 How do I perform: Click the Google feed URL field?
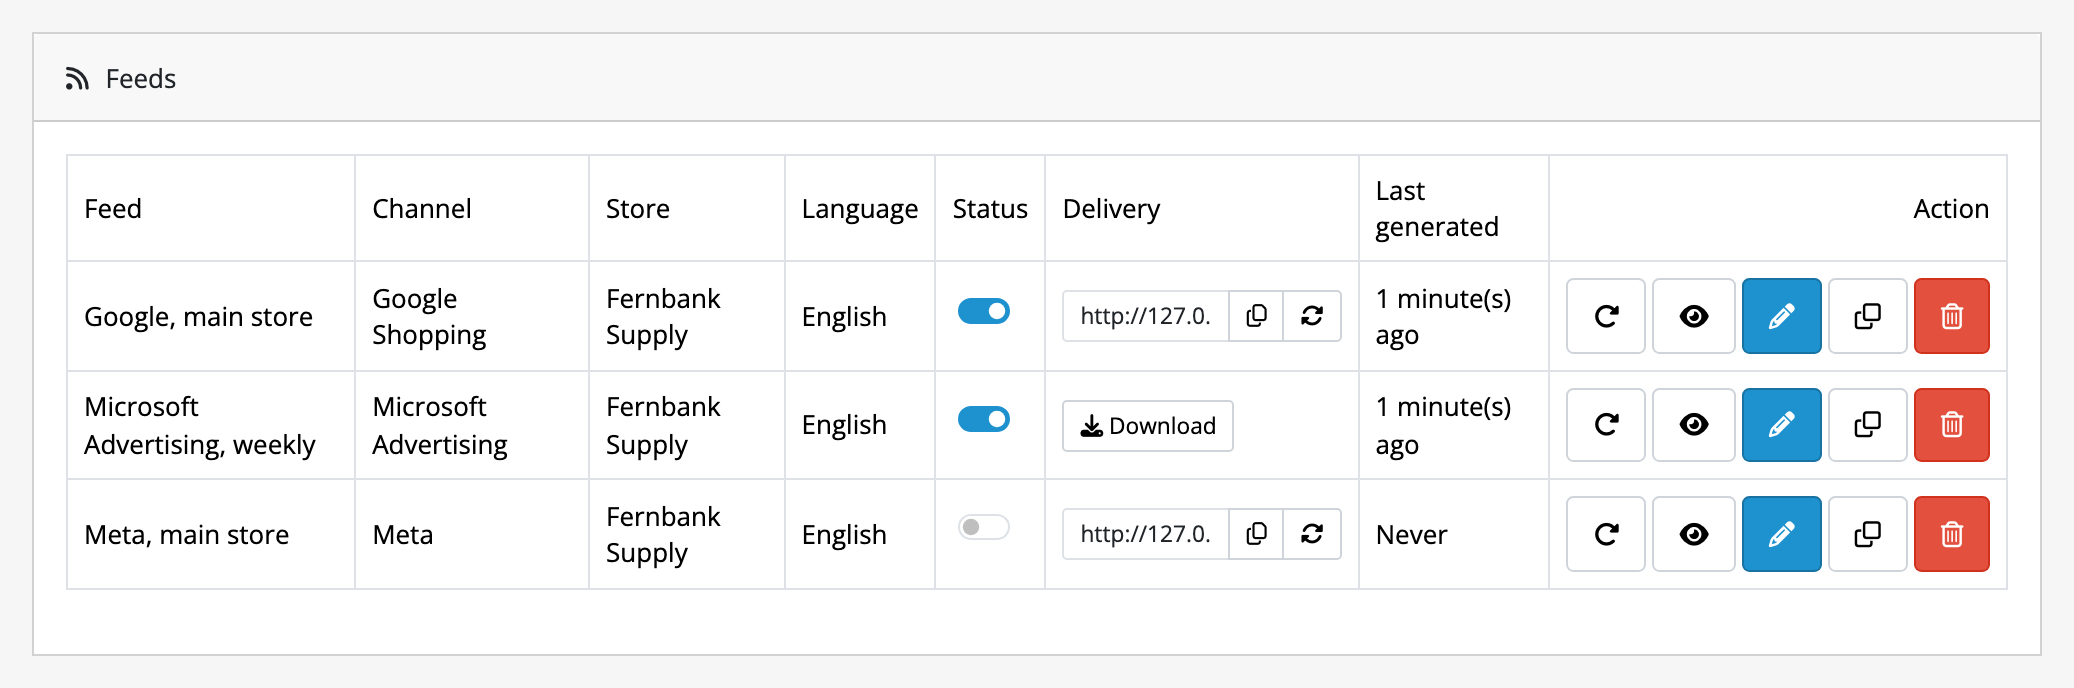pos(1146,316)
